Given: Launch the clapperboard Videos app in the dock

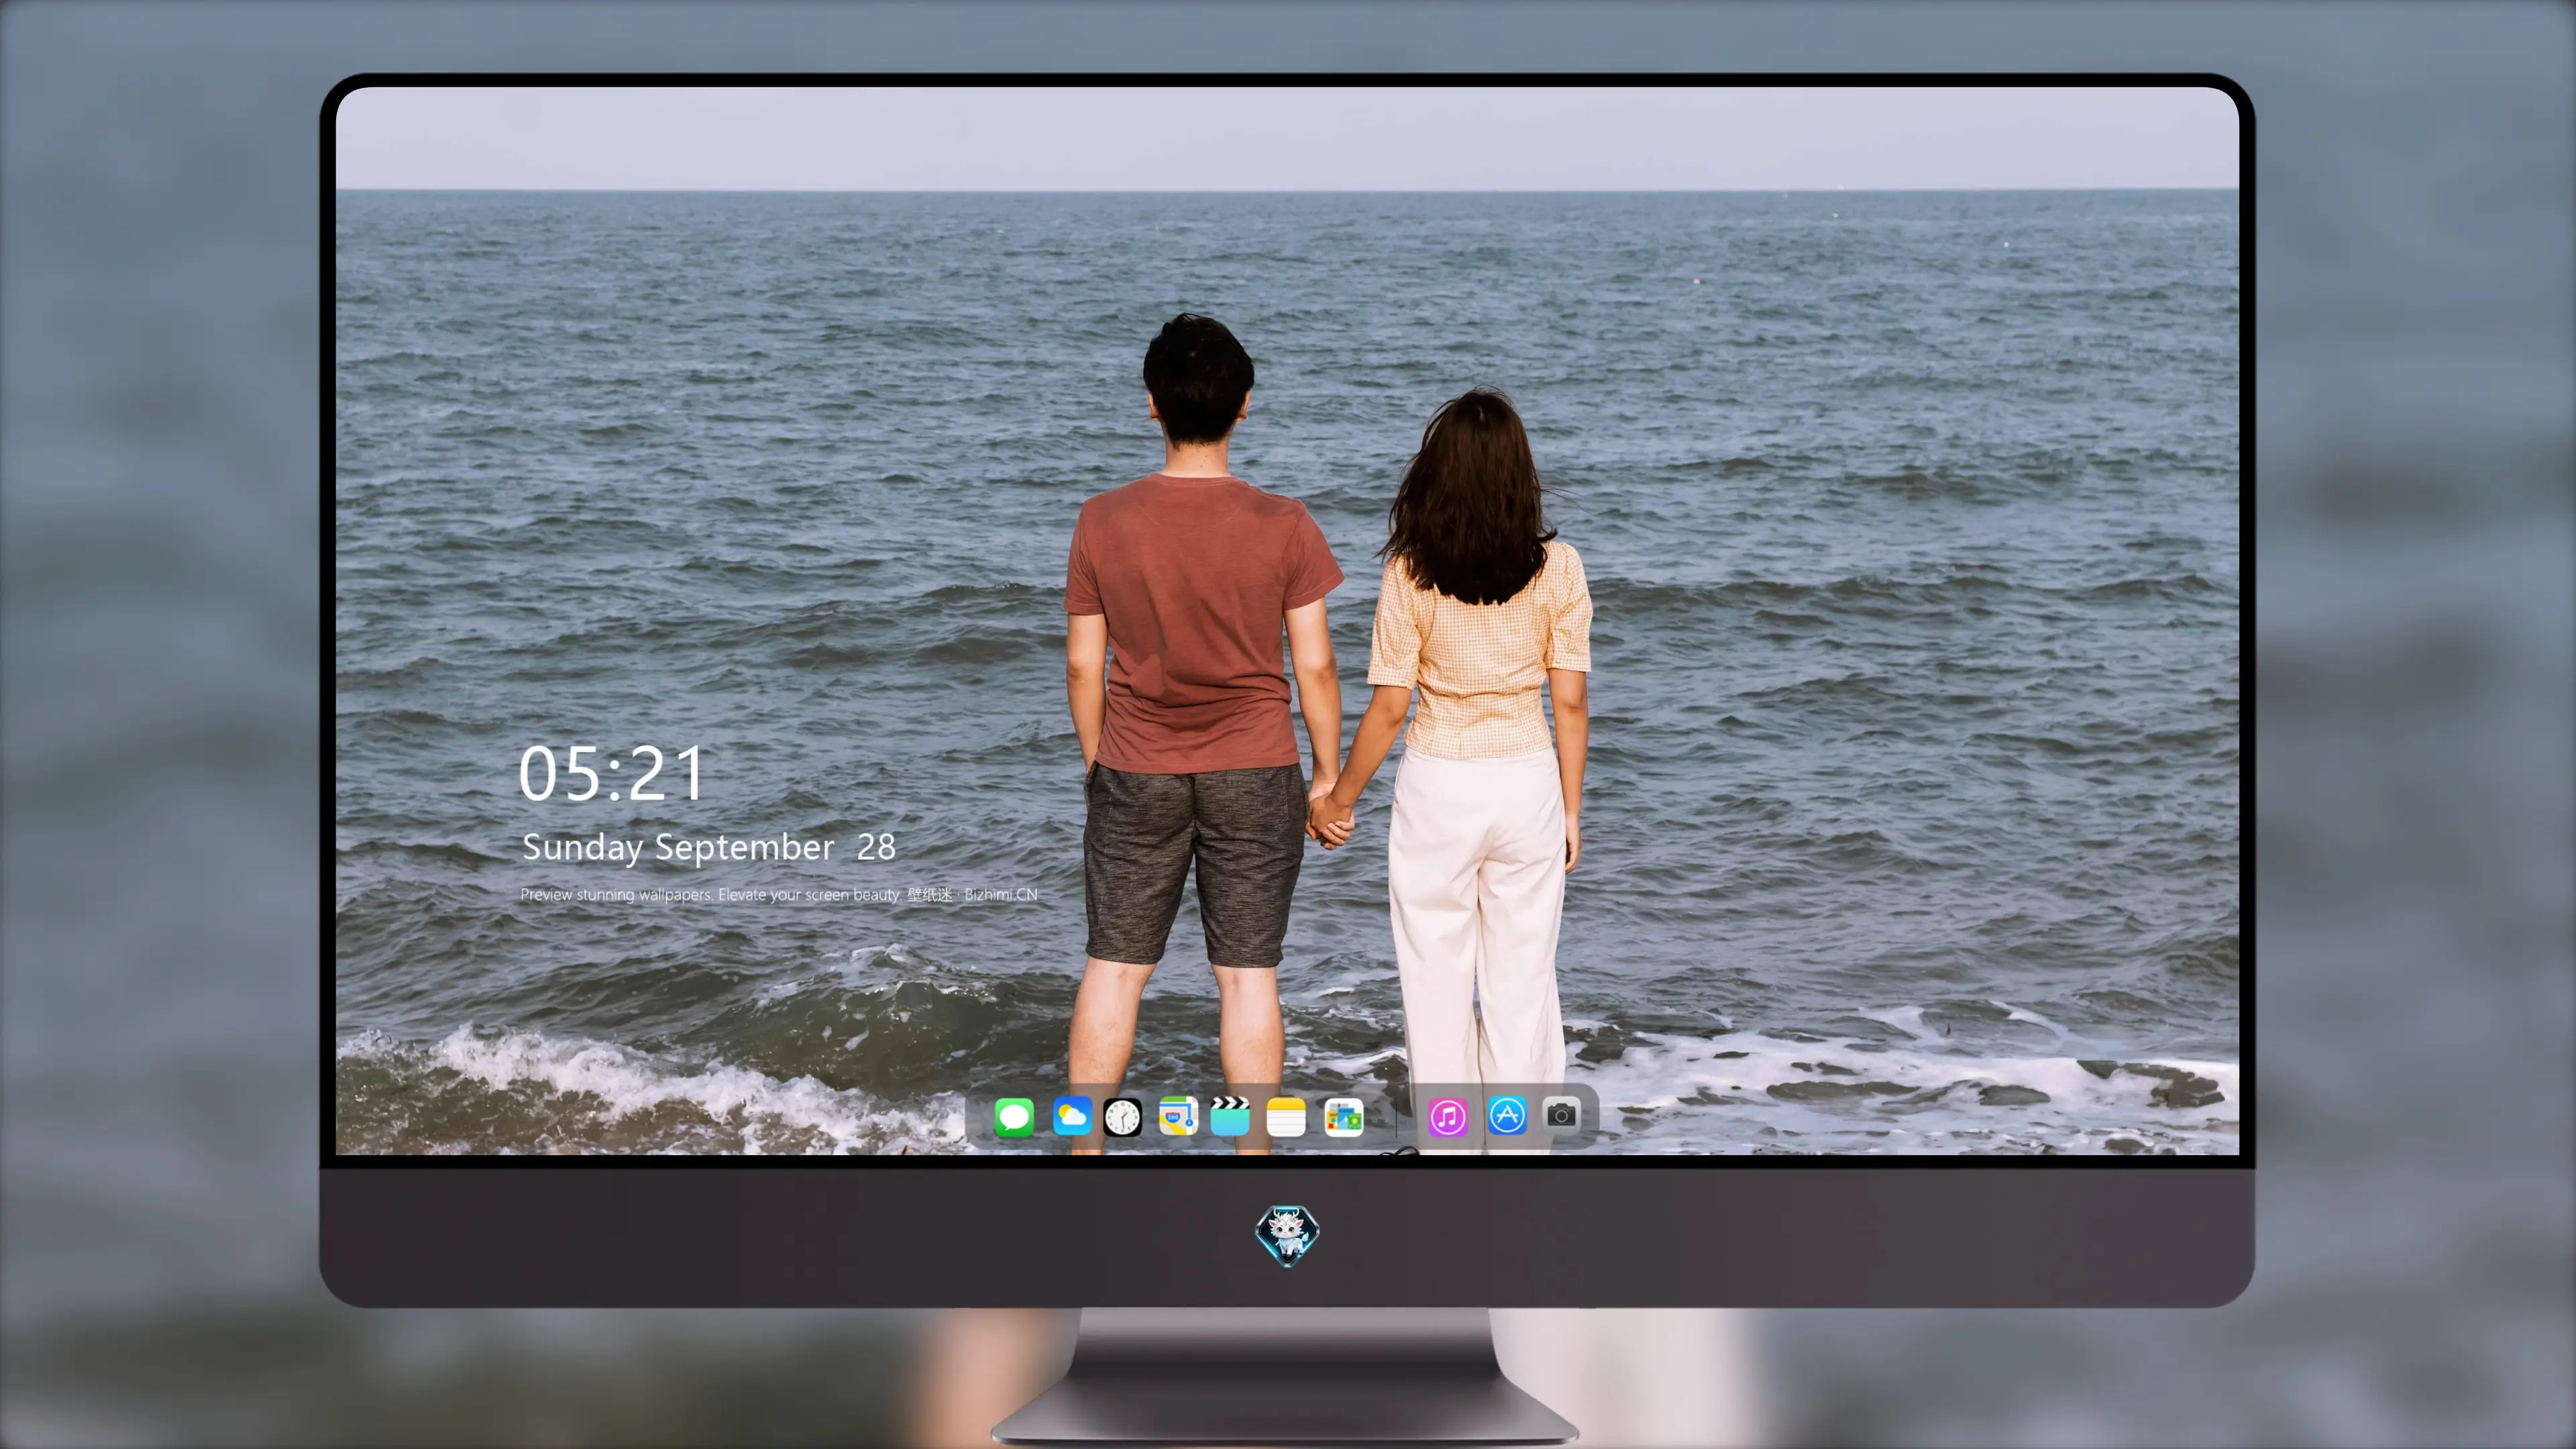Looking at the screenshot, I should (1230, 1116).
